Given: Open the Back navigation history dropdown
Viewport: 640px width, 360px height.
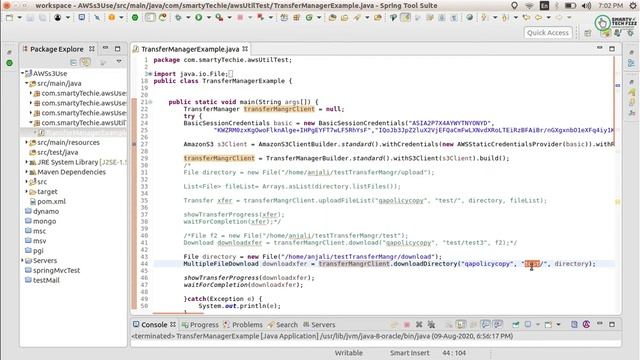Looking at the screenshot, I should pyautogui.click(x=549, y=18).
